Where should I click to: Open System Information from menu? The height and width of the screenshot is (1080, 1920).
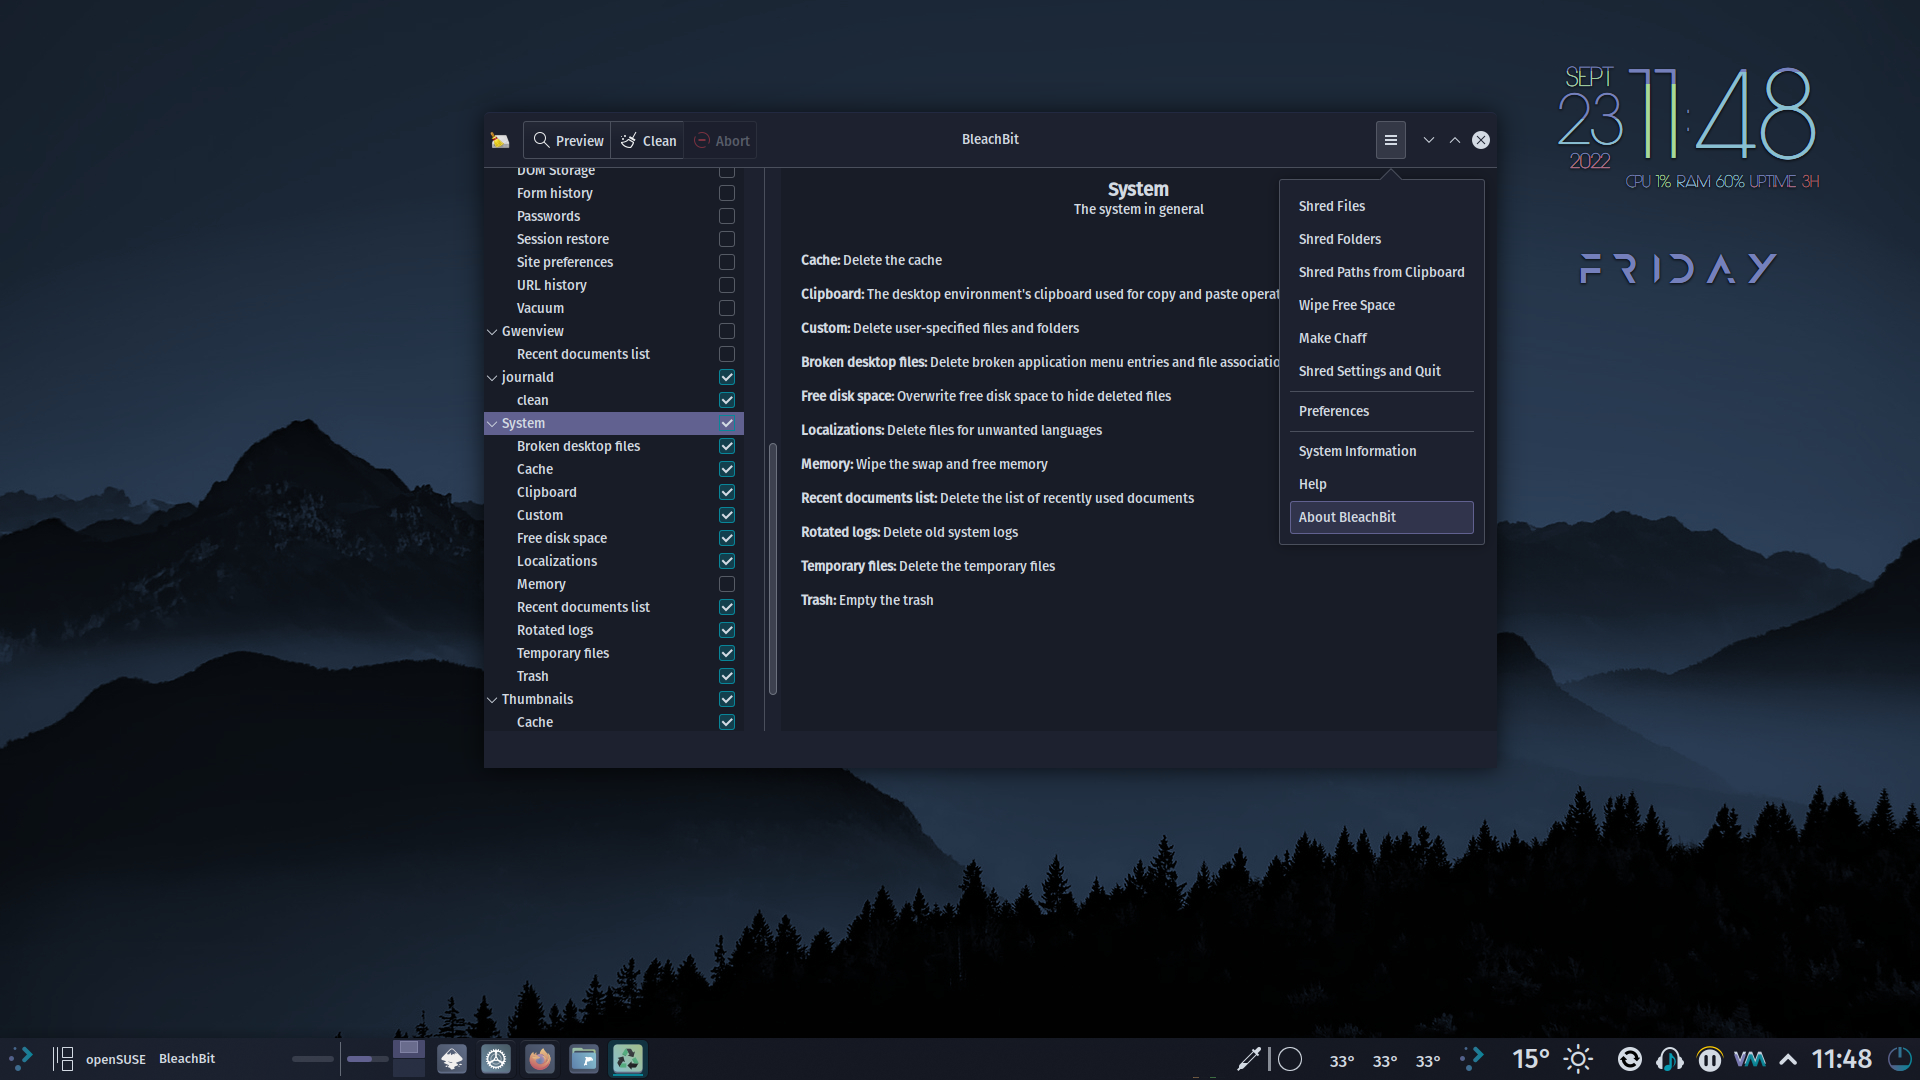[1381, 451]
